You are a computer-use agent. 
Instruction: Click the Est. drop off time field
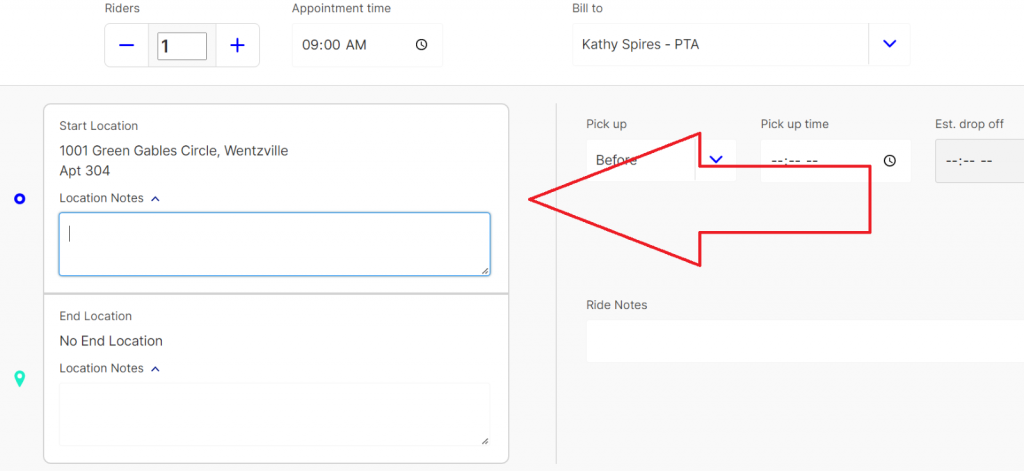tap(975, 160)
